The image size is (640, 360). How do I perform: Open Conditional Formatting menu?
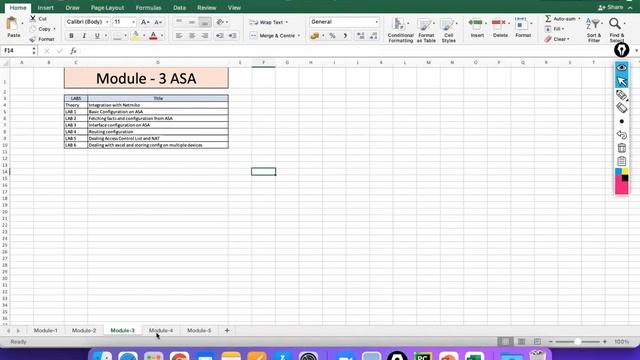(x=400, y=30)
